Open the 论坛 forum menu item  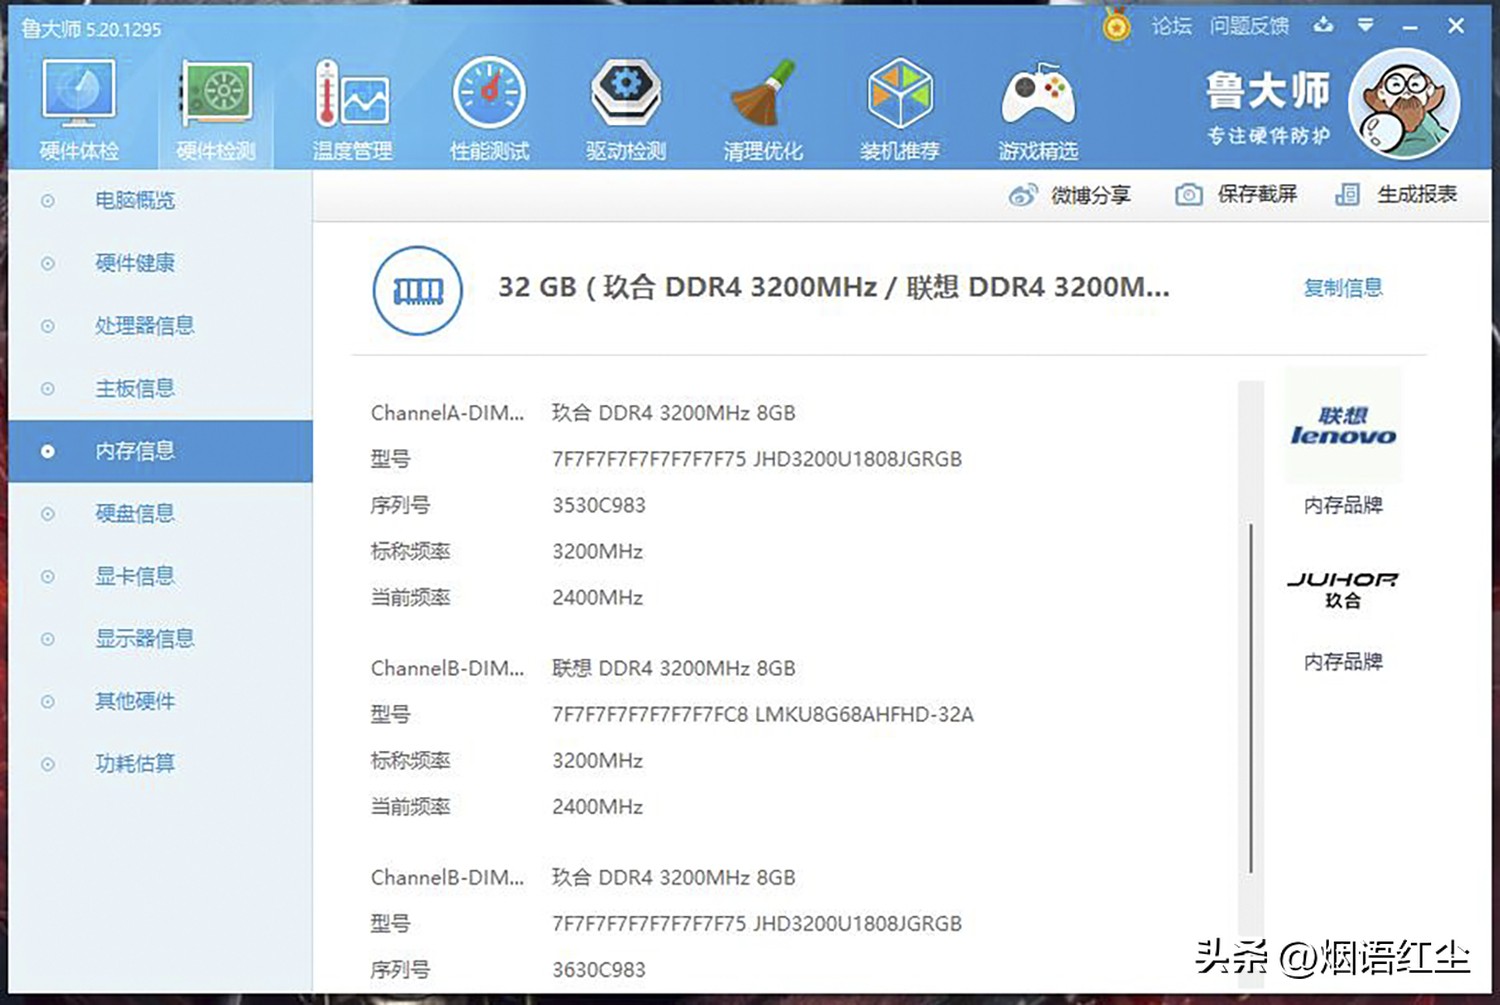1172,25
